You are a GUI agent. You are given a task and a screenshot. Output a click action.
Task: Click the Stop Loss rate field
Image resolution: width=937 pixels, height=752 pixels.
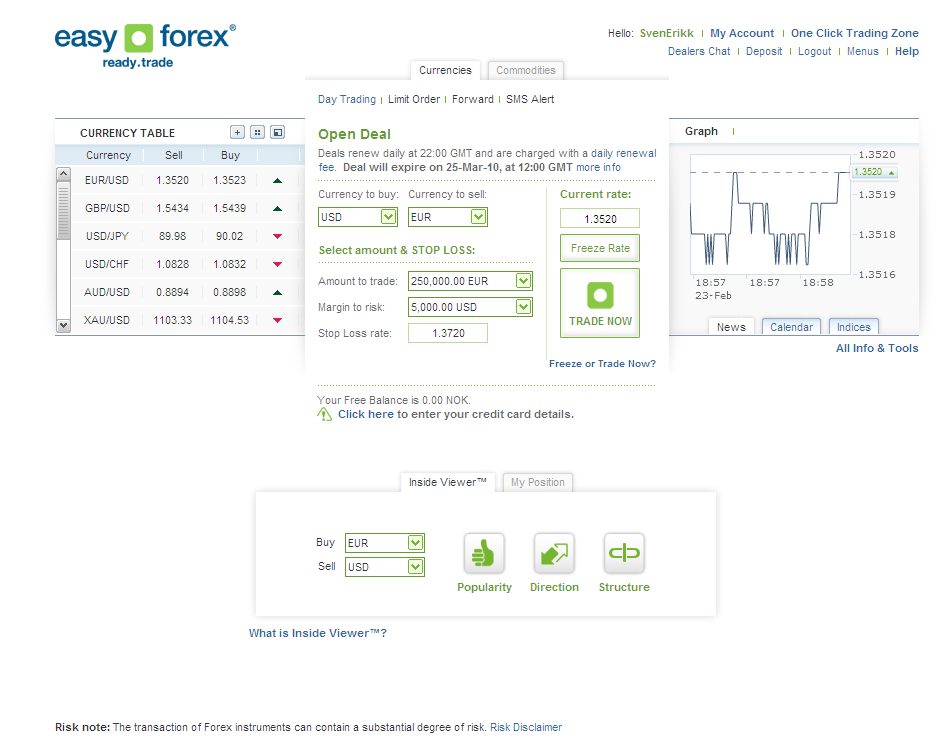pyautogui.click(x=448, y=333)
